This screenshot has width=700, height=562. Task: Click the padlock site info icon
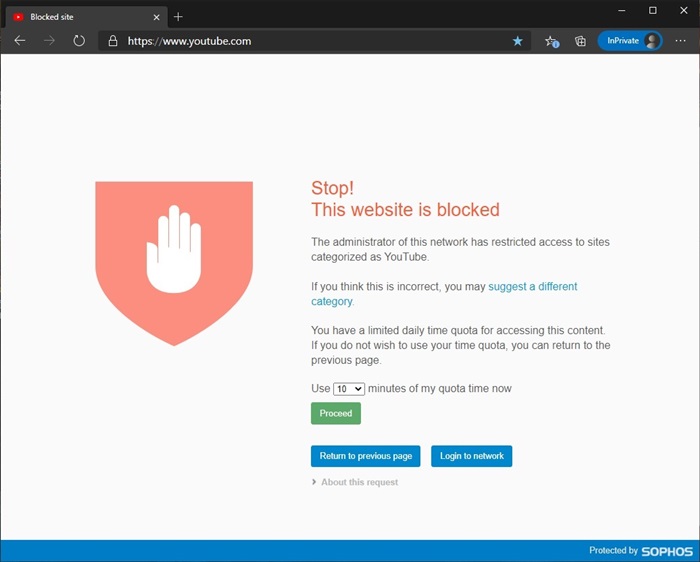coord(113,41)
